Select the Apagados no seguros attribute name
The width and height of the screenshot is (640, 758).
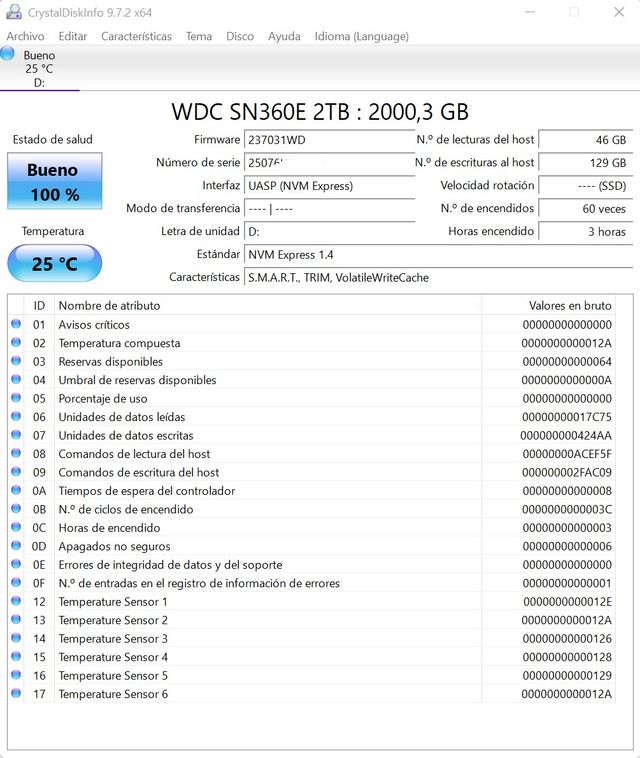point(115,547)
